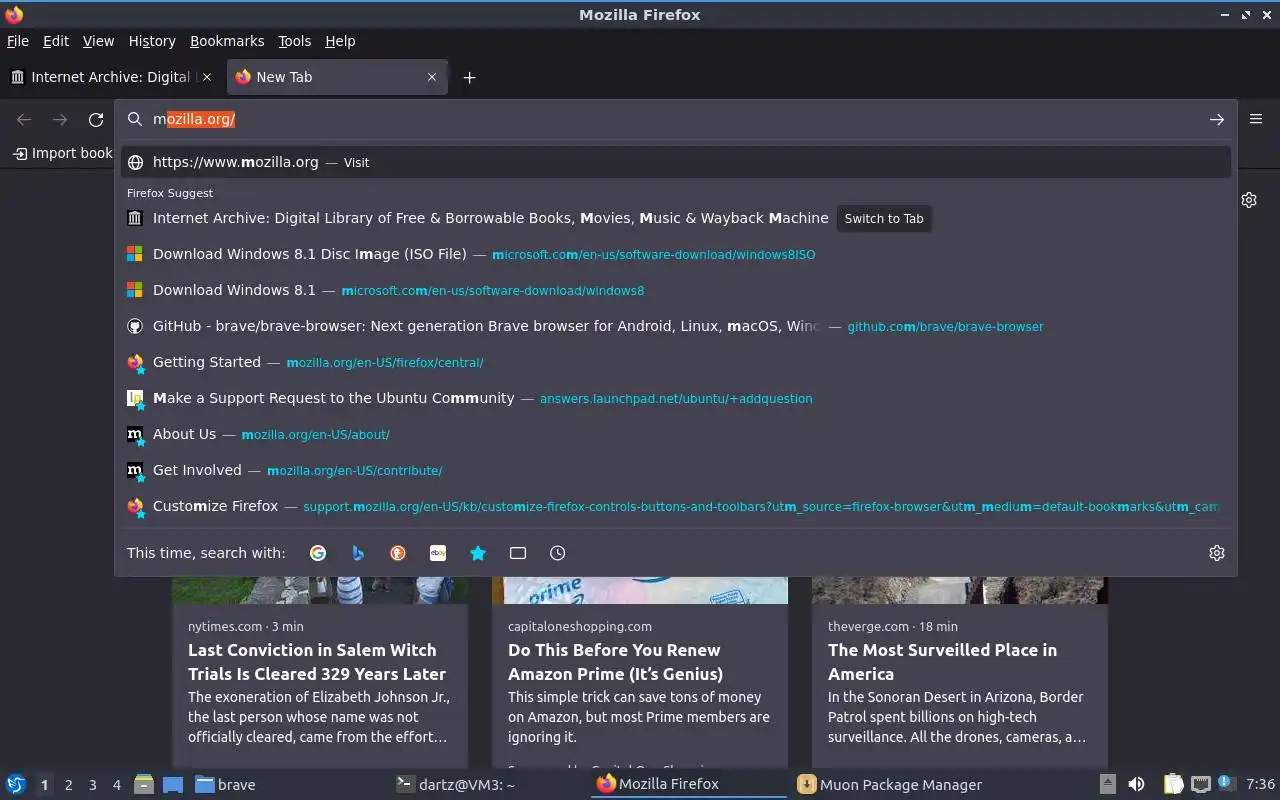Click the Amazon Prime article thumbnail image
Viewport: 1280px width, 800px height.
pos(640,590)
